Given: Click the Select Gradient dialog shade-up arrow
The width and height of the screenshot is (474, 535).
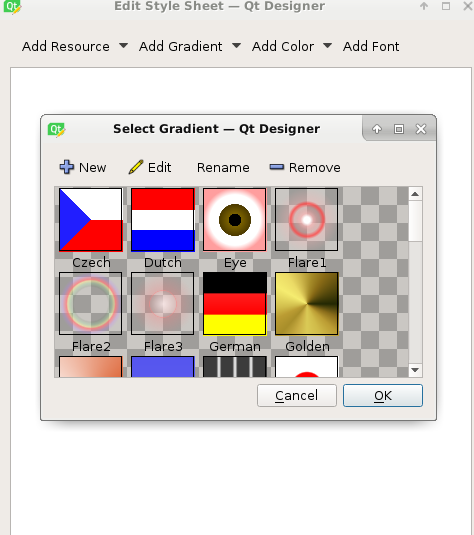Looking at the screenshot, I should tap(377, 129).
